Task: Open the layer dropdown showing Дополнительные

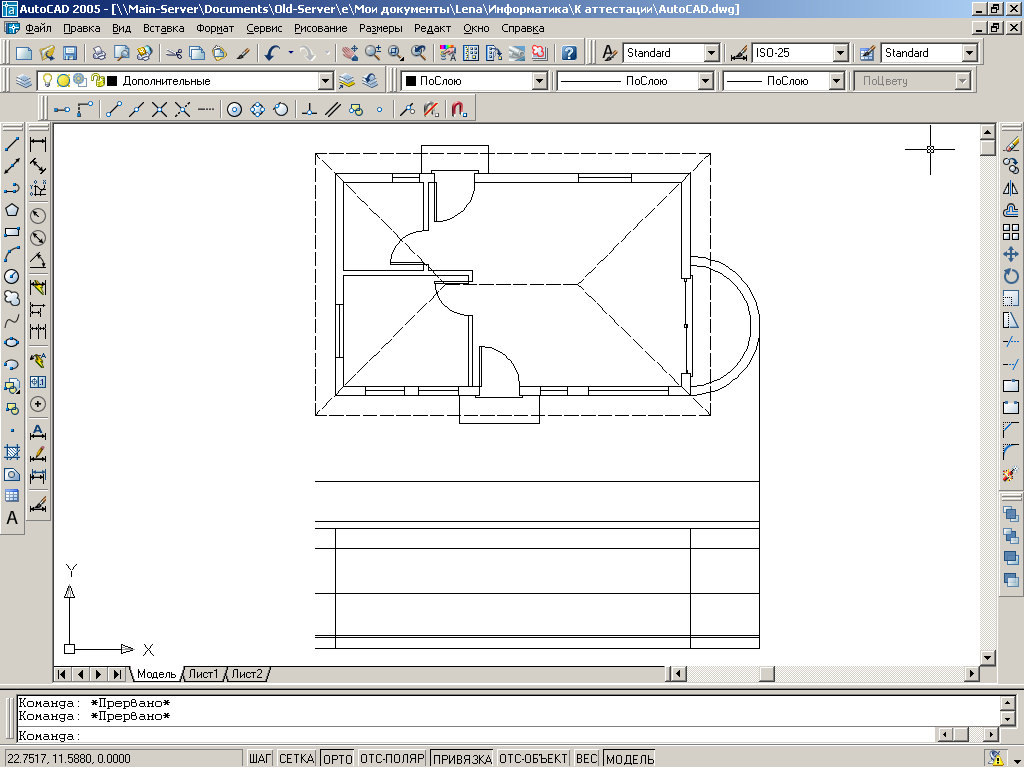Action: (x=324, y=81)
